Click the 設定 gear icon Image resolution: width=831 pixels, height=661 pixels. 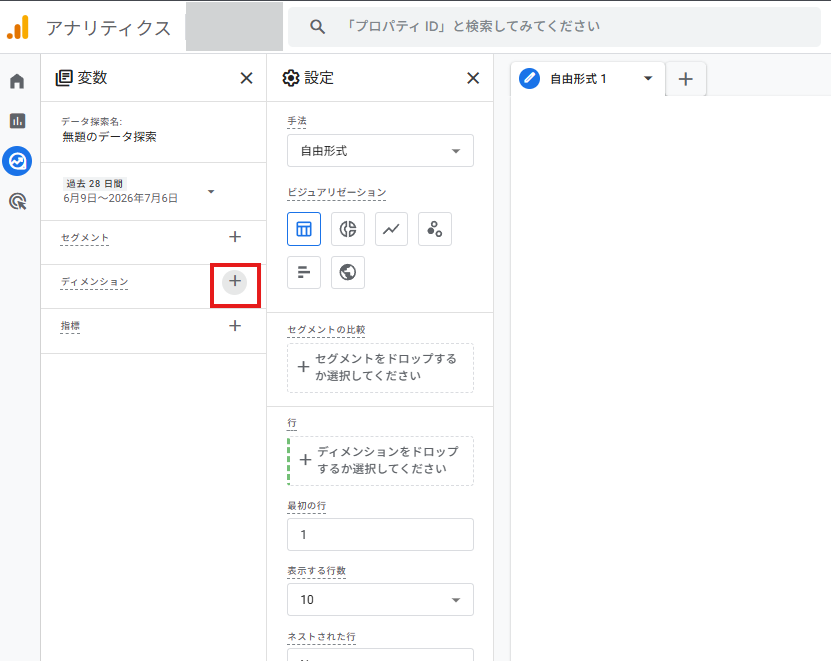(x=290, y=78)
